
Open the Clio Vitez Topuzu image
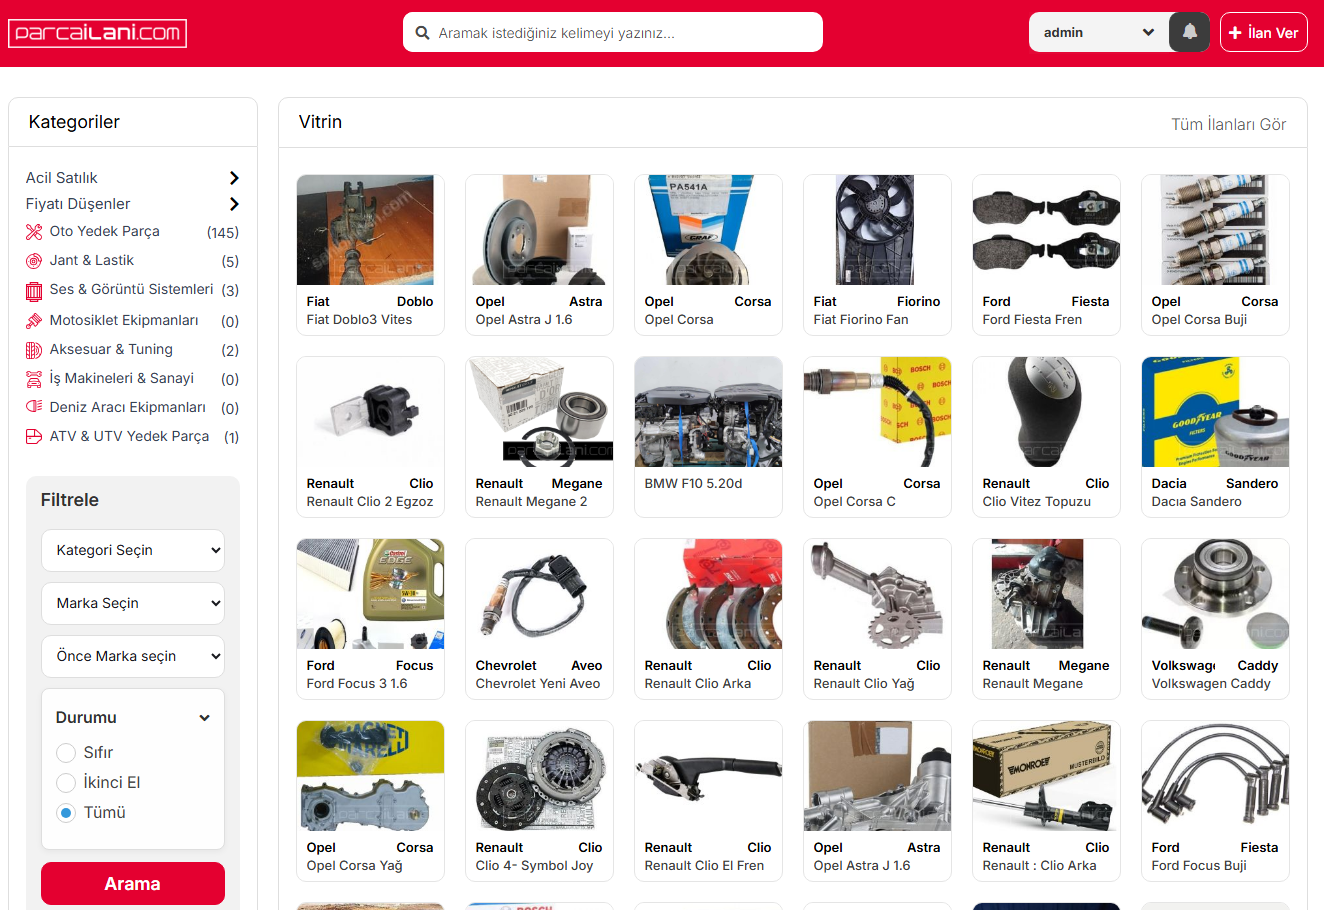1046,412
